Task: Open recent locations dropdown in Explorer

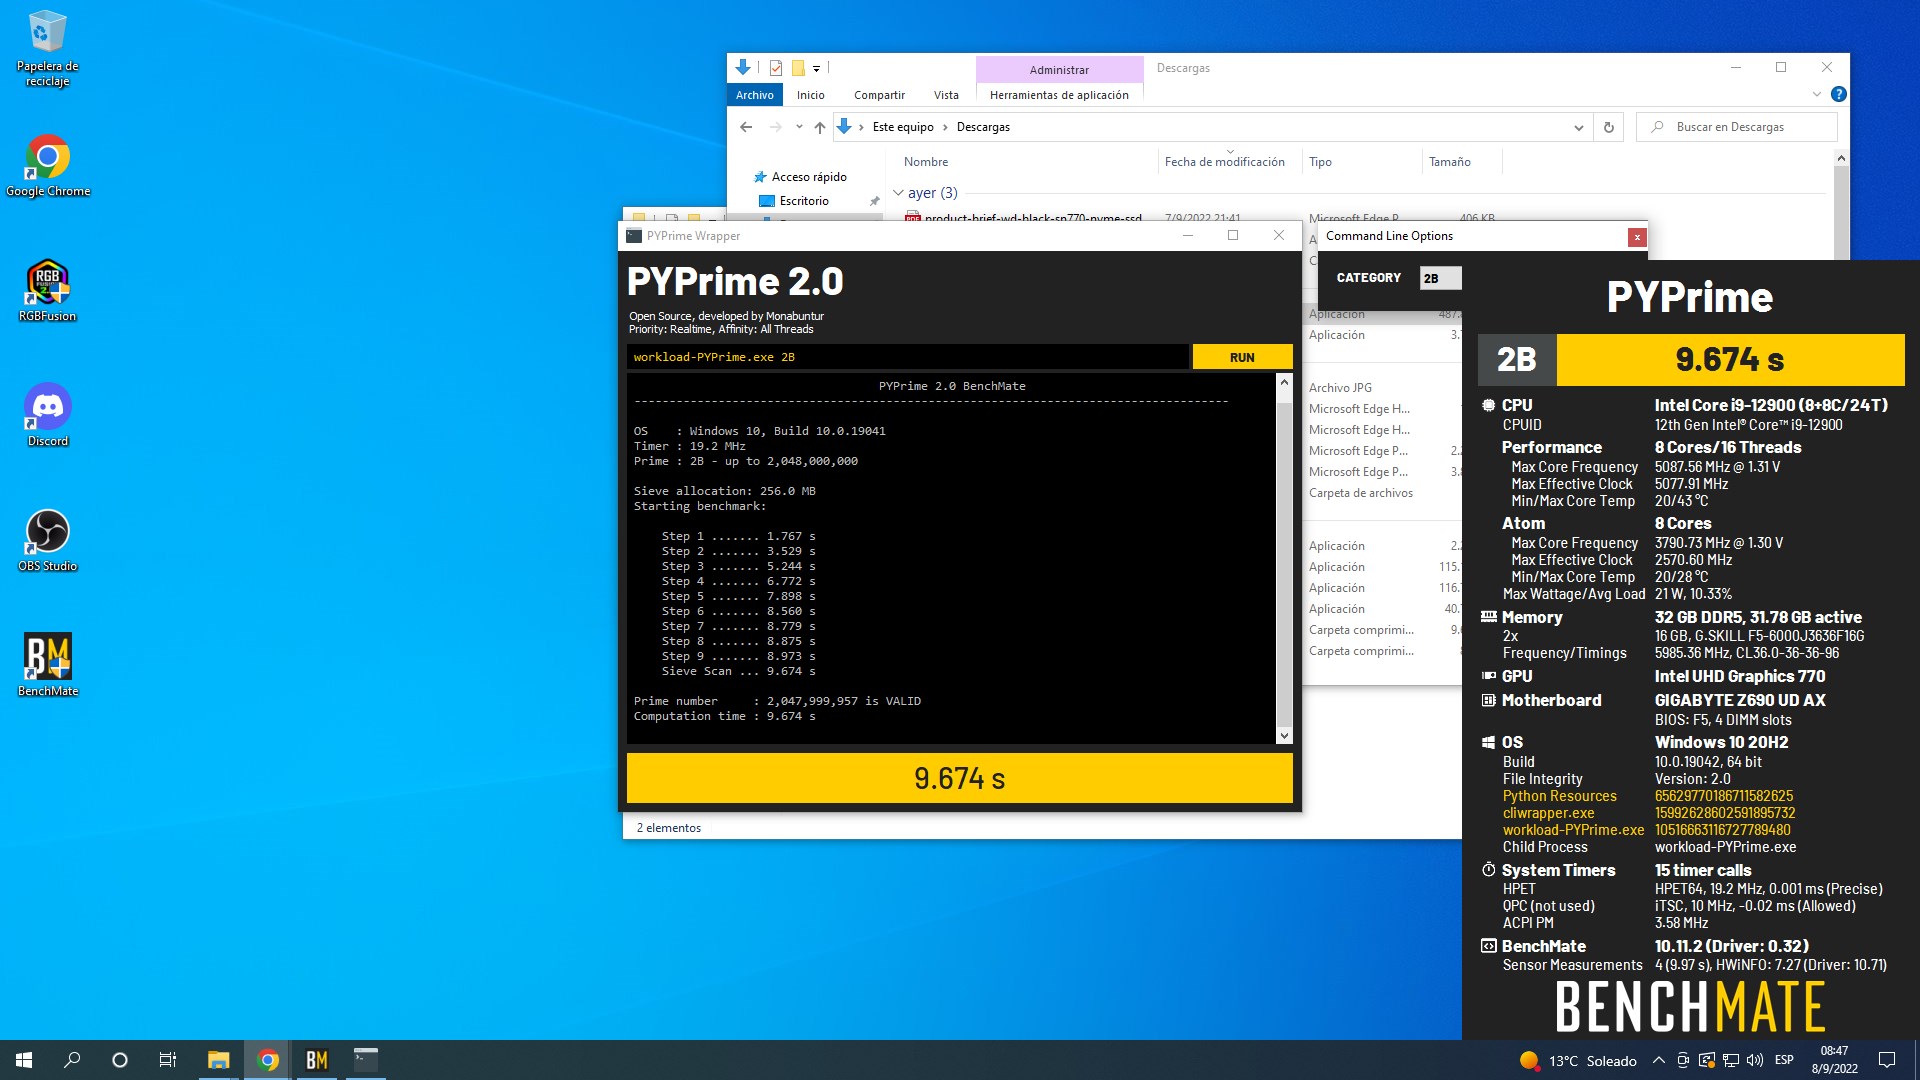Action: (x=799, y=127)
